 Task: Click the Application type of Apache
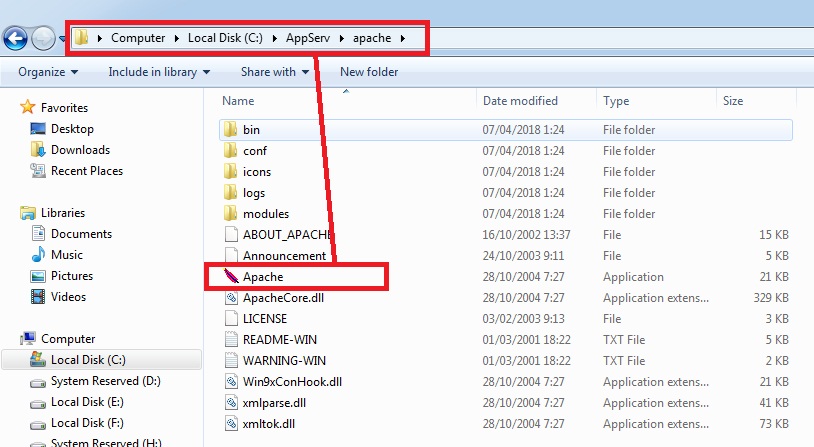(633, 277)
